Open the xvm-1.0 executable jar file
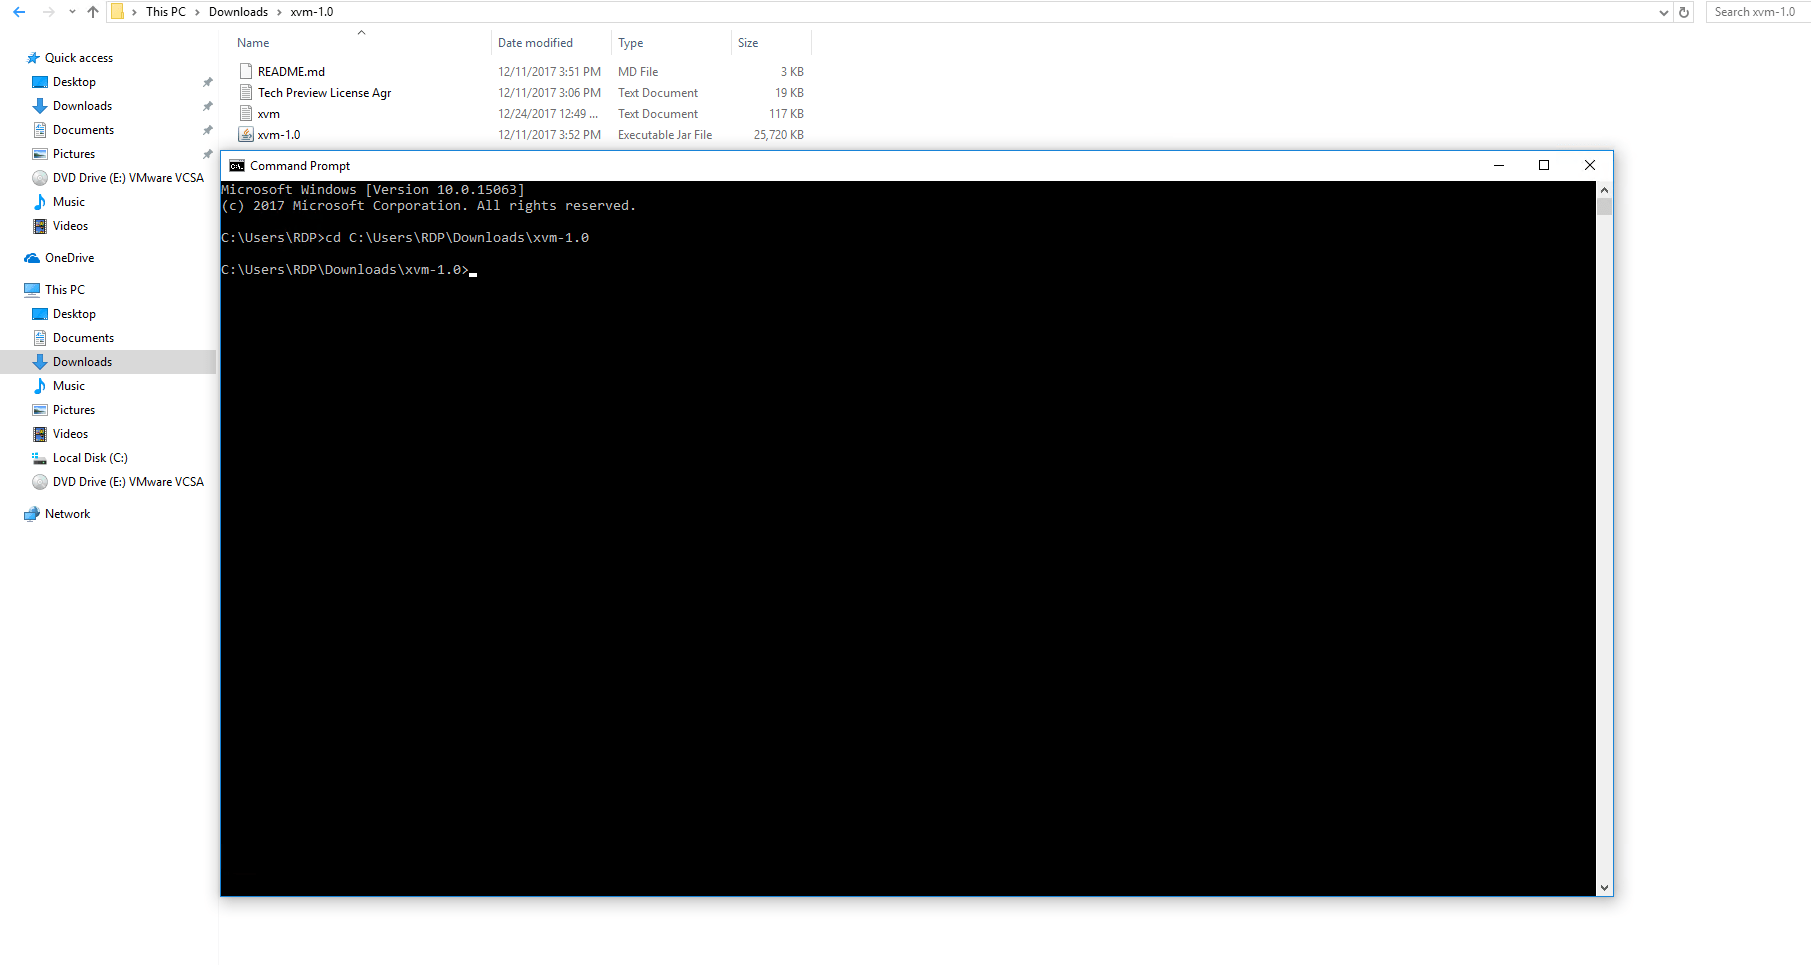This screenshot has width=1811, height=968. (278, 135)
